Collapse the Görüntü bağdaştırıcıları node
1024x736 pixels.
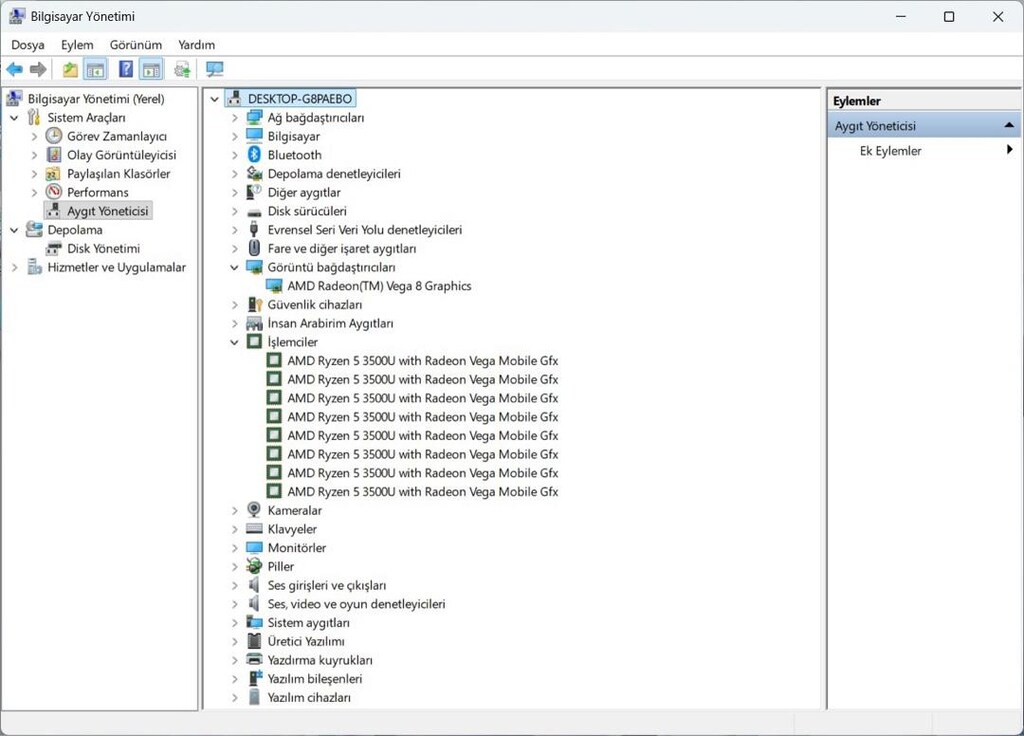click(234, 268)
